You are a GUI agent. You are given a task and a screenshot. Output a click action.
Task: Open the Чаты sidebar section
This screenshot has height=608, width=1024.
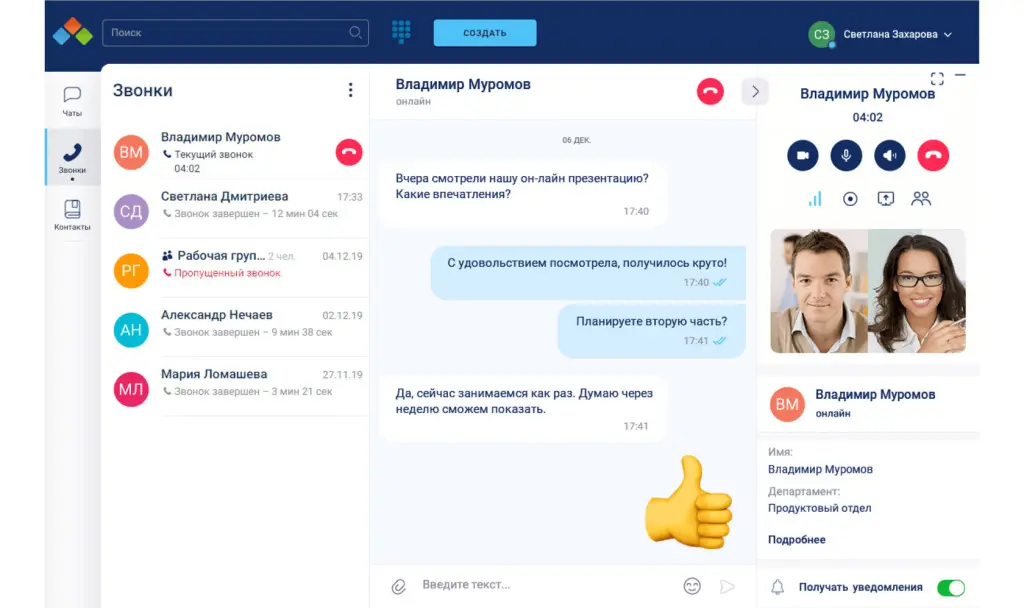72,101
